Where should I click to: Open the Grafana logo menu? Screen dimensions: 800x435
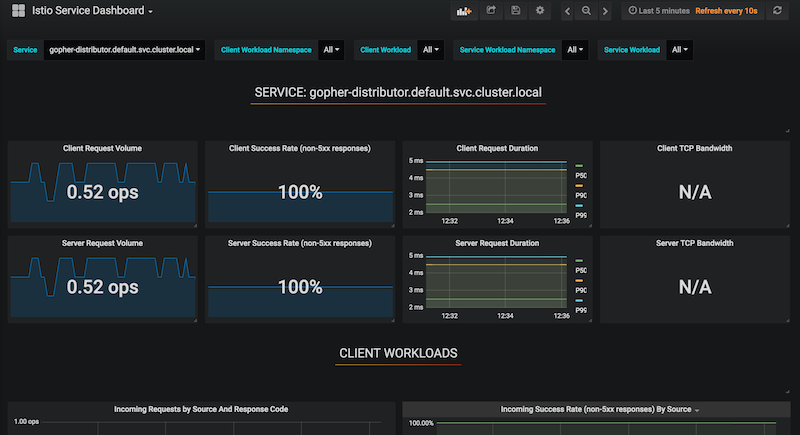18,11
